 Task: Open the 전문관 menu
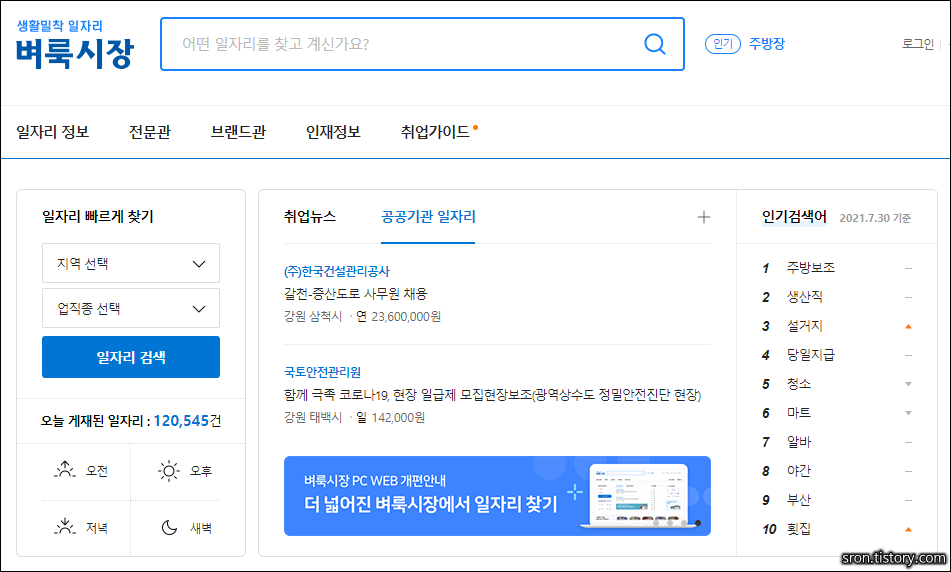click(150, 132)
